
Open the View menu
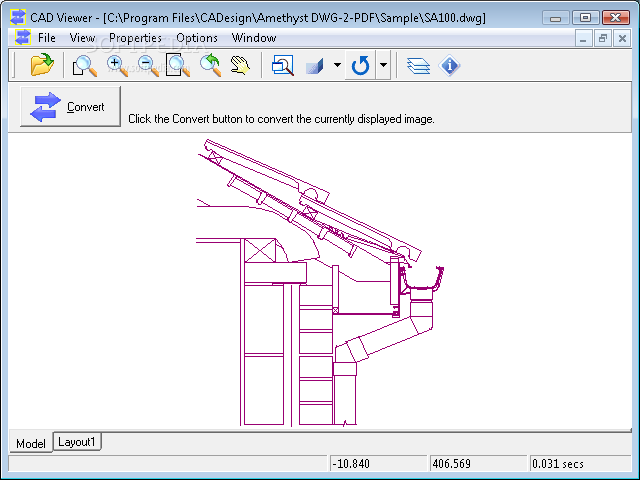(x=82, y=38)
